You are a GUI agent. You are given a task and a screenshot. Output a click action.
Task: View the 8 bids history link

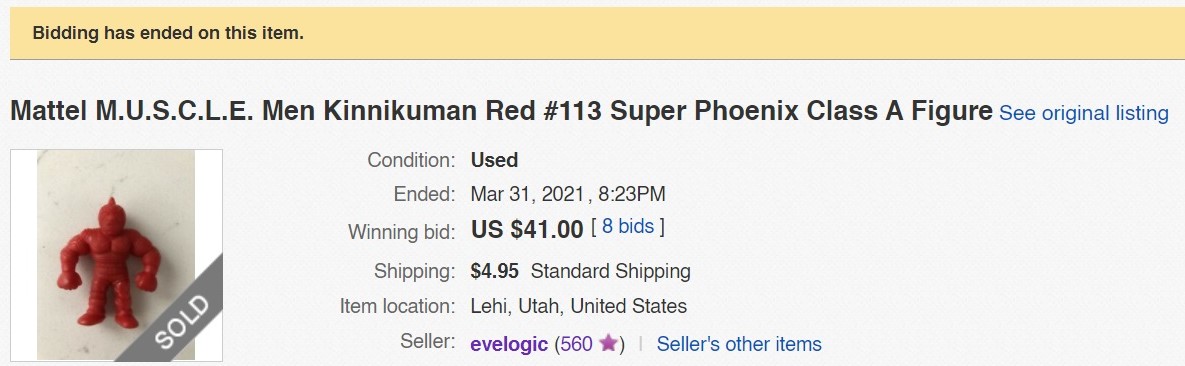pyautogui.click(x=627, y=226)
